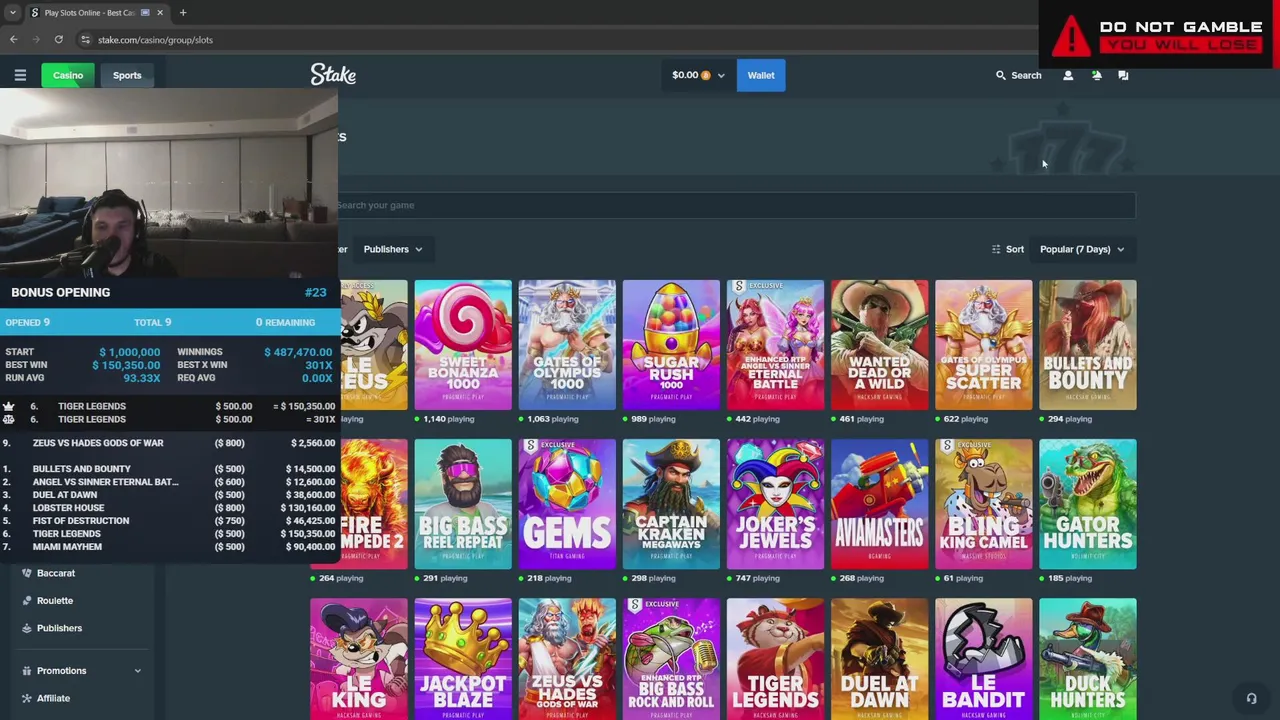Open Le Bandit game tile
This screenshot has width=1280, height=720.
pos(983,659)
